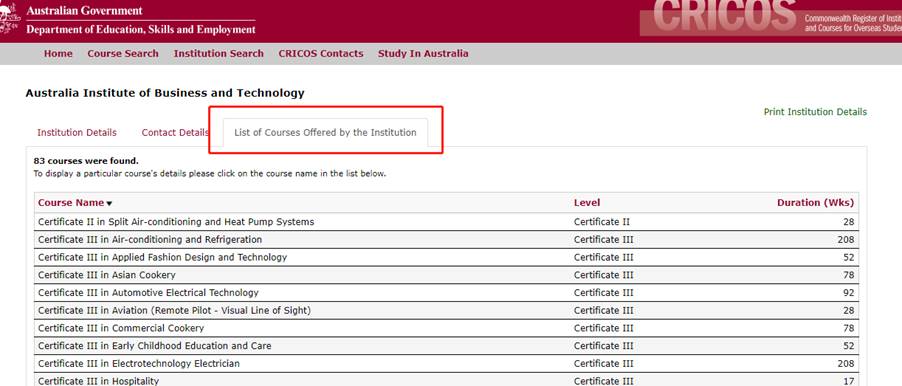This screenshot has height=386, width=902.
Task: Open Certificate III in Air-conditioning and Refrigeration
Action: [150, 239]
